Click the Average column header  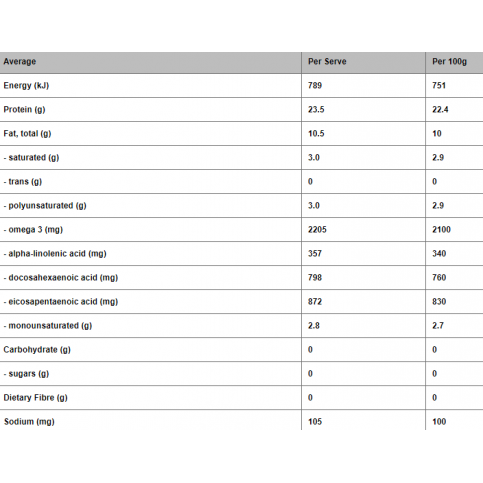coord(20,62)
